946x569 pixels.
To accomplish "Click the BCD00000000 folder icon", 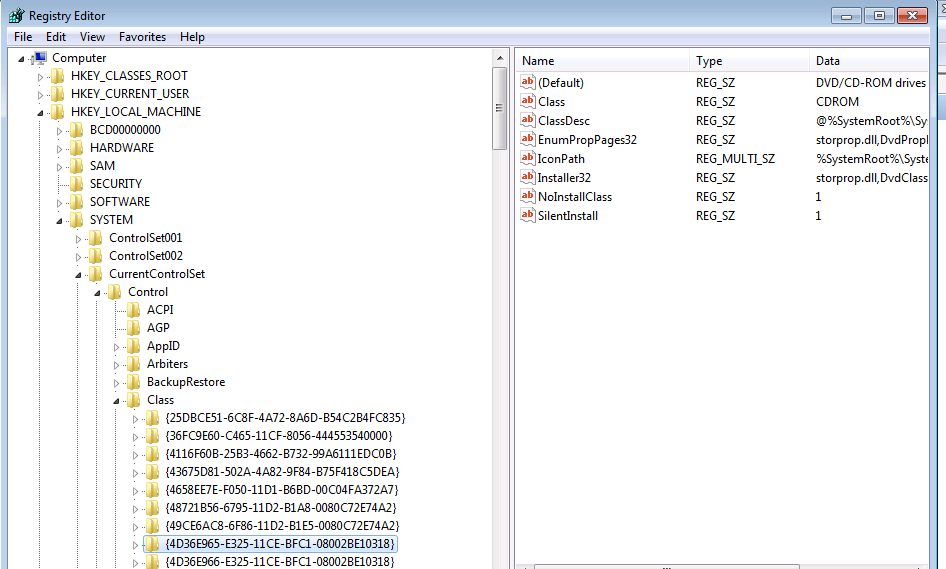I will pyautogui.click(x=77, y=130).
